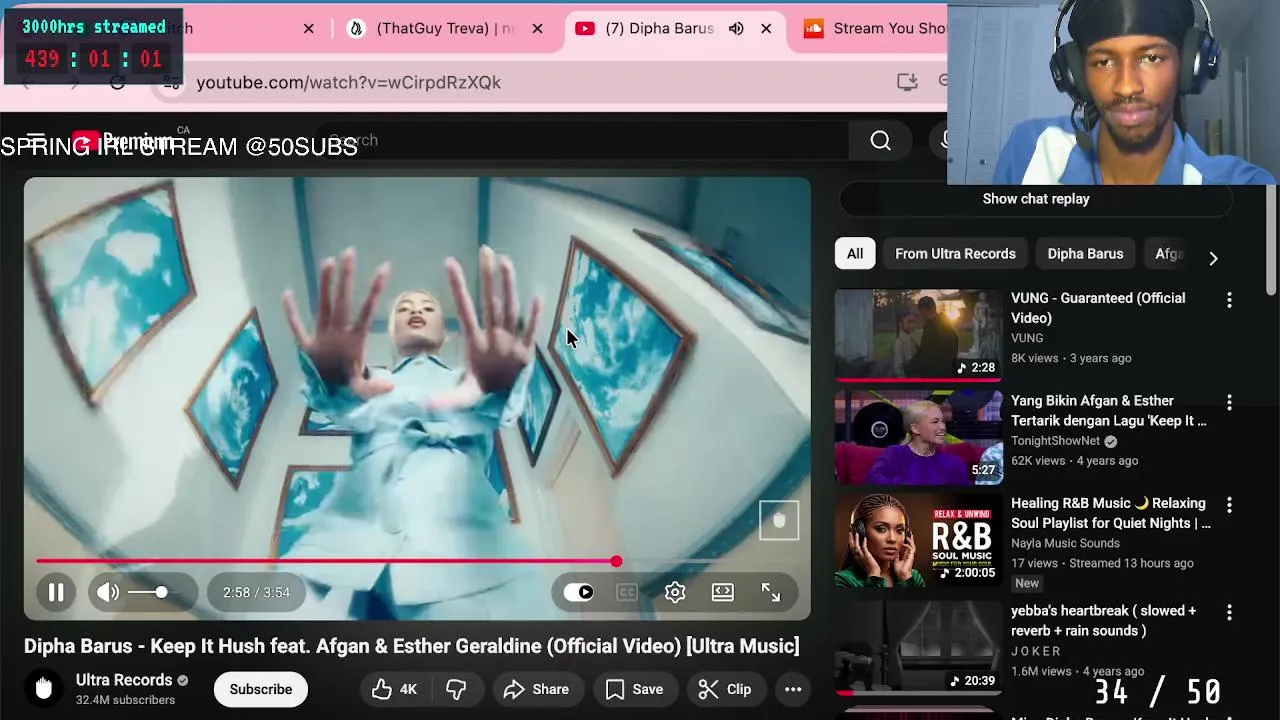Open options for Healing R&B Music video

pyautogui.click(x=1229, y=505)
